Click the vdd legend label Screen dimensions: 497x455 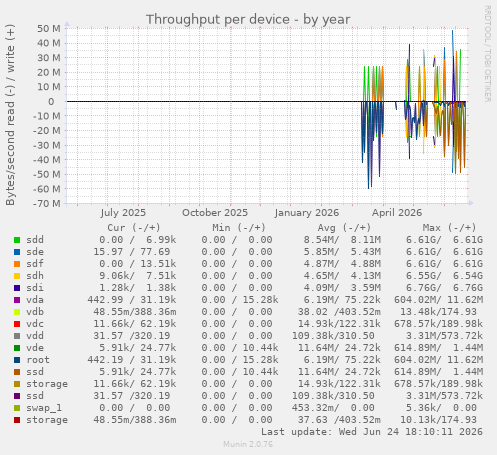coord(35,336)
